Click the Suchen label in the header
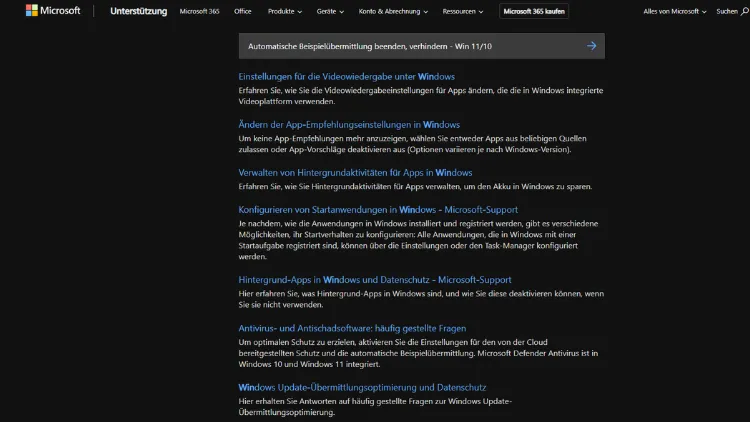The image size is (750, 422). click(x=727, y=11)
